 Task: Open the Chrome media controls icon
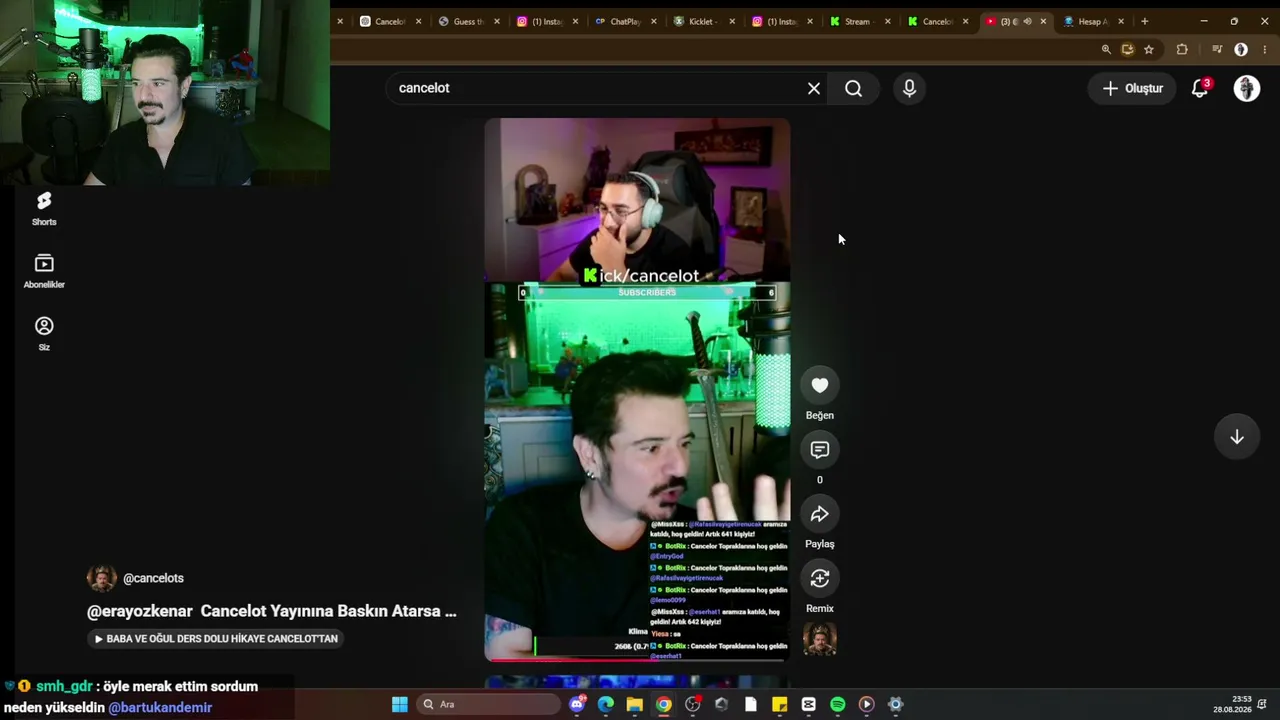[x=1217, y=49]
